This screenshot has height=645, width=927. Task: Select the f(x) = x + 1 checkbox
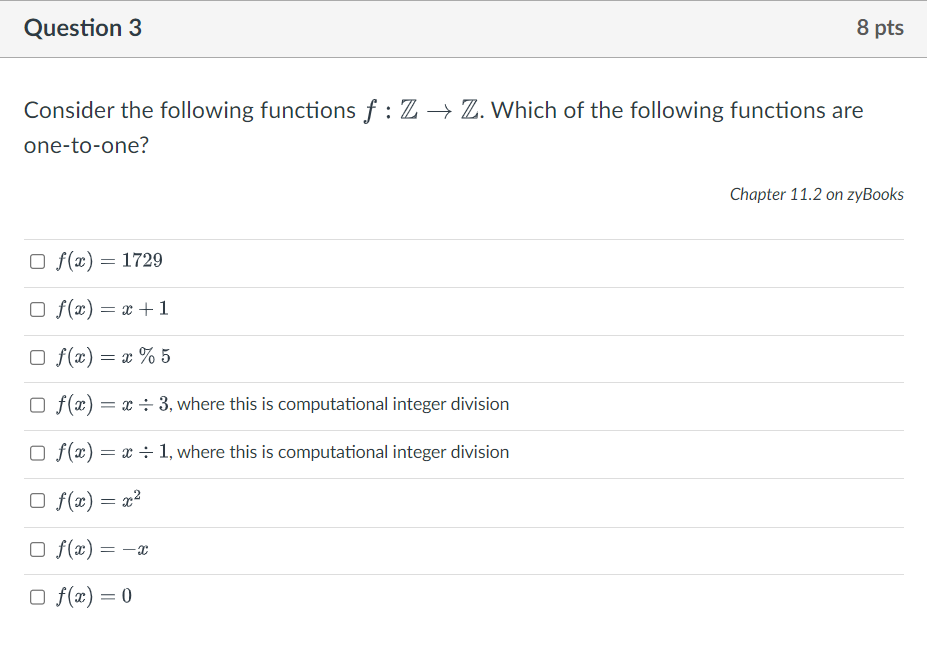coord(37,308)
